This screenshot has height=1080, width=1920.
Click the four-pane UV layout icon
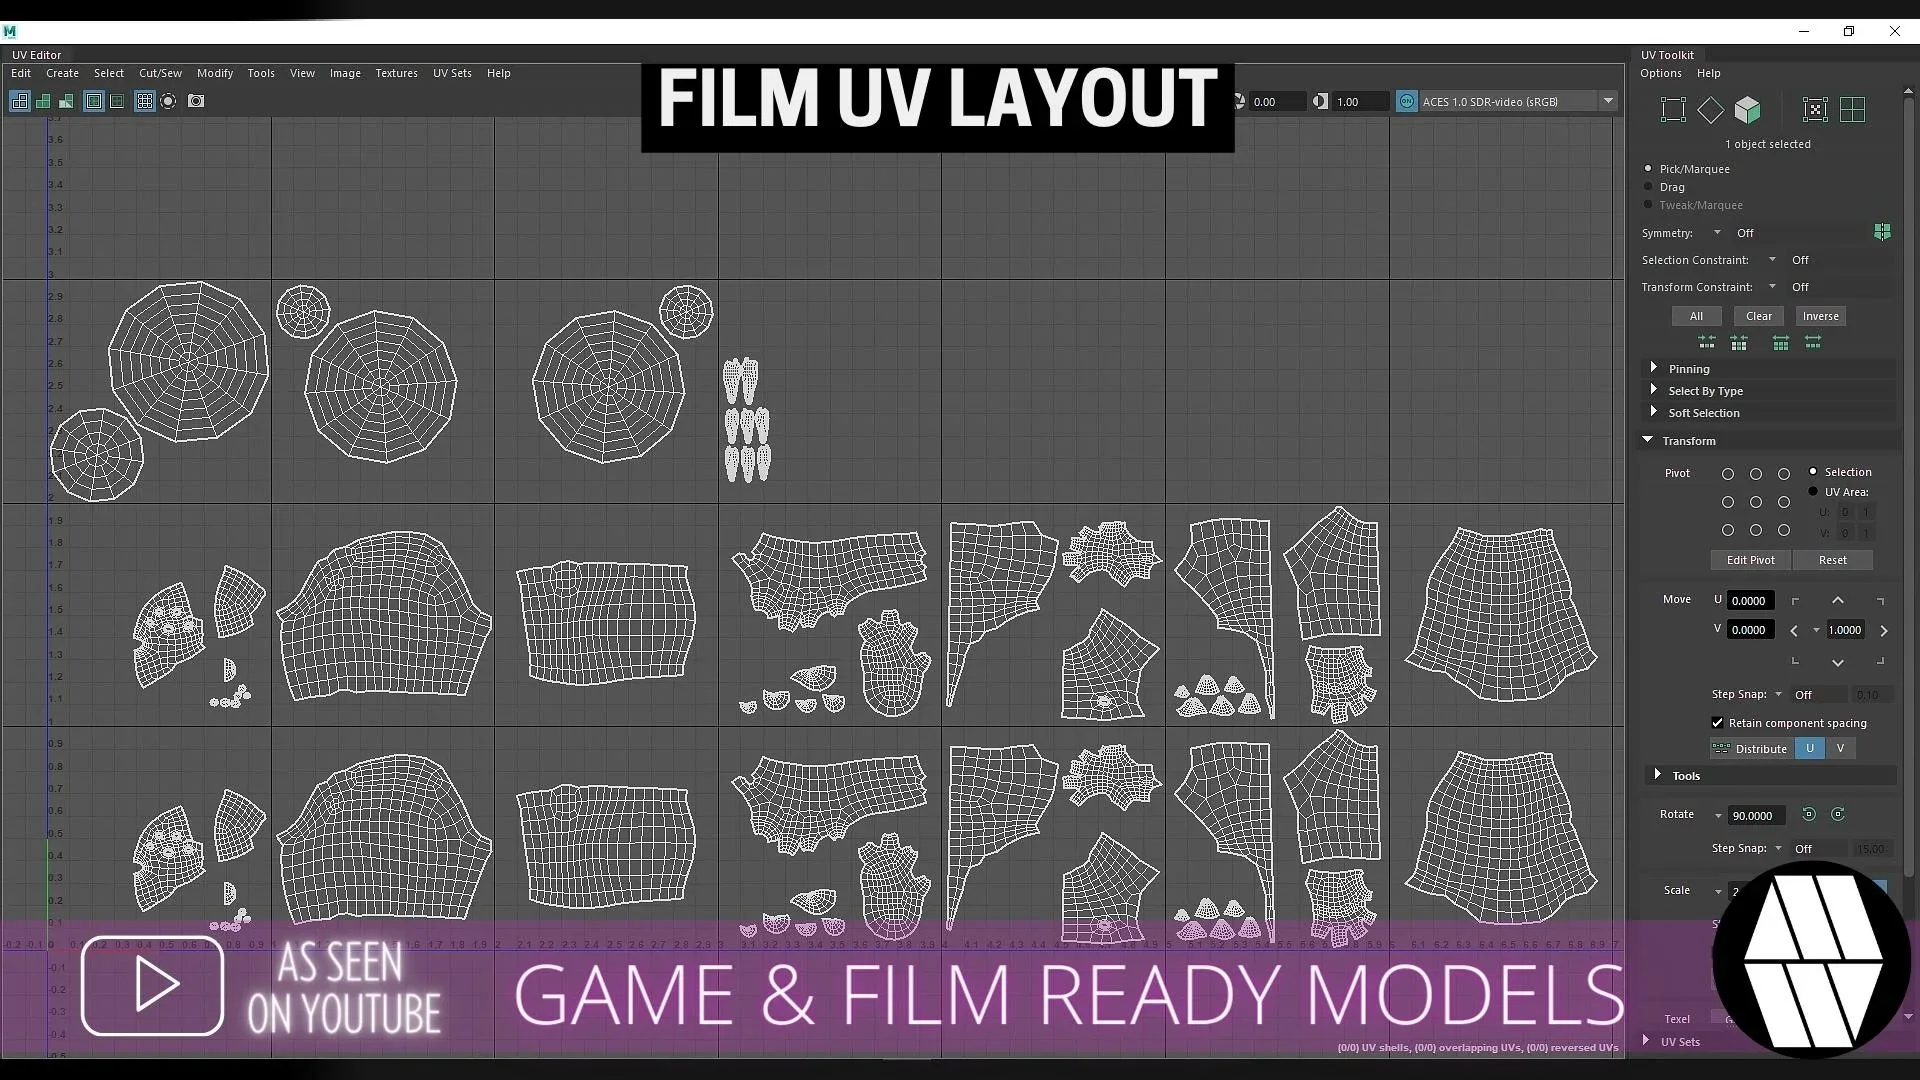pos(1852,109)
